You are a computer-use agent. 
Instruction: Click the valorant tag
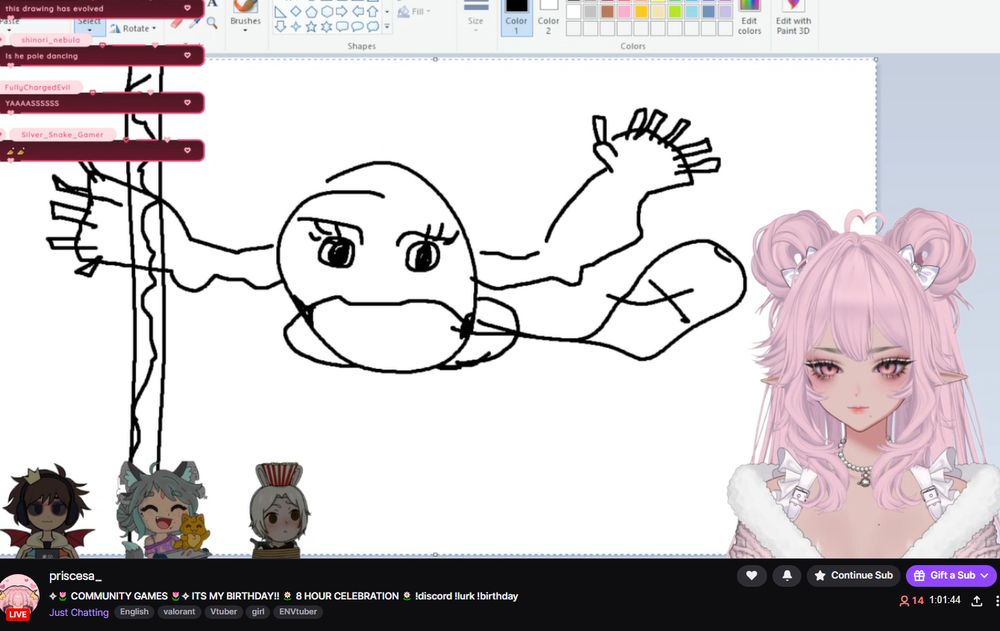pos(179,612)
